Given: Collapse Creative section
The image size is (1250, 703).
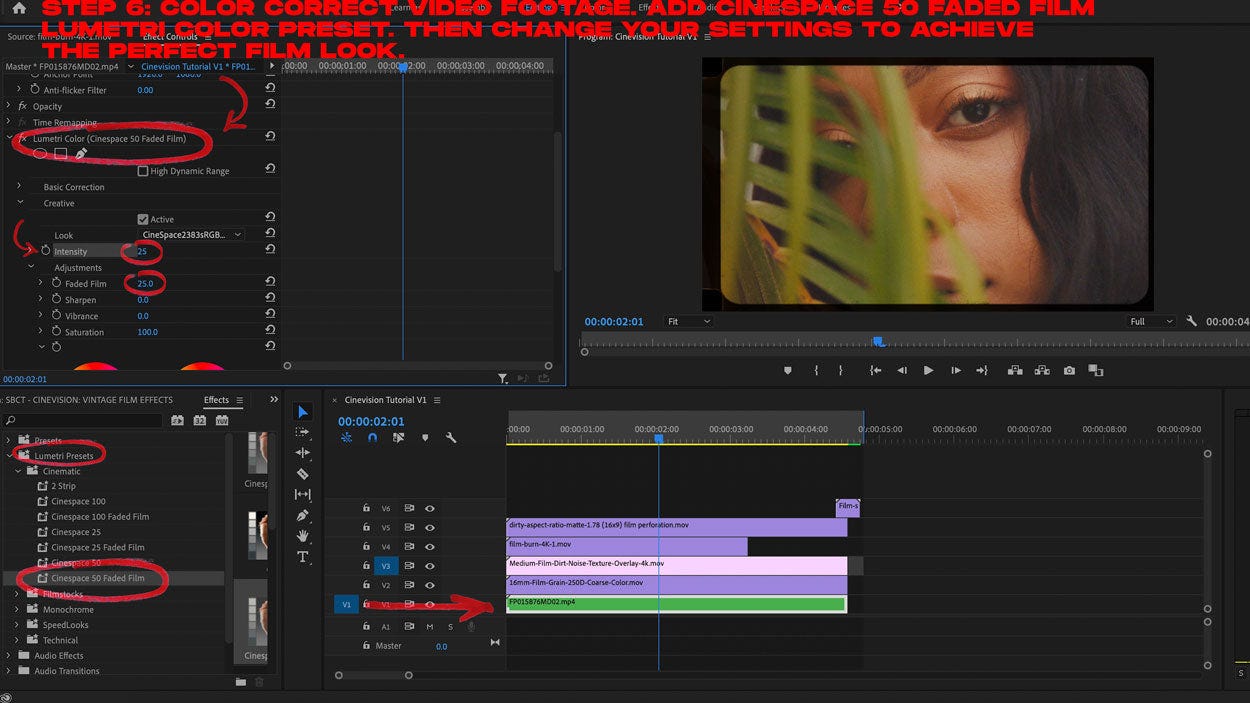Looking at the screenshot, I should (20, 203).
